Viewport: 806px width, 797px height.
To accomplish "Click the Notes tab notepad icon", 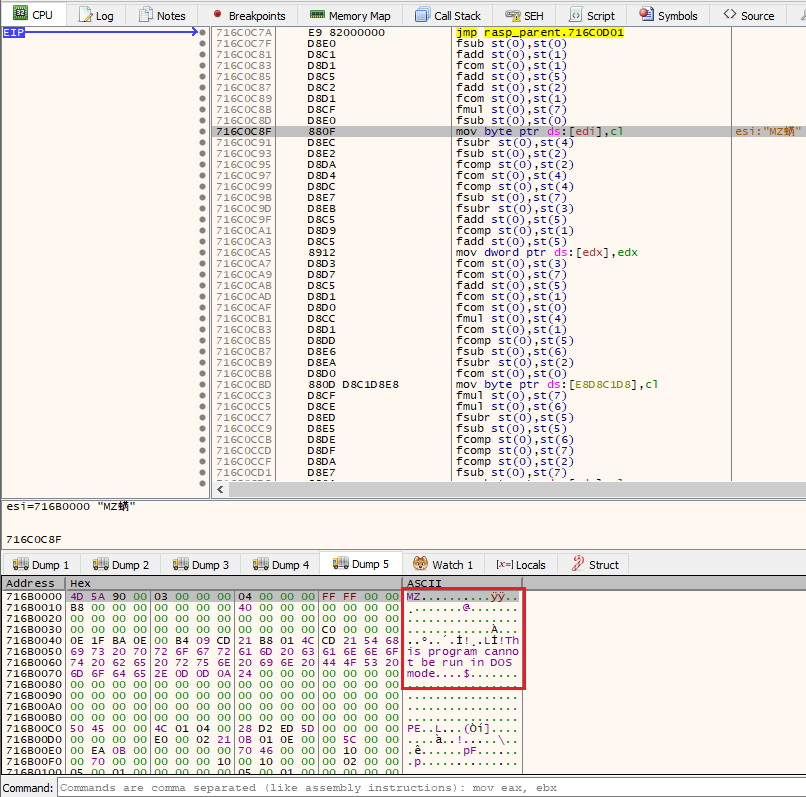I will pos(146,15).
